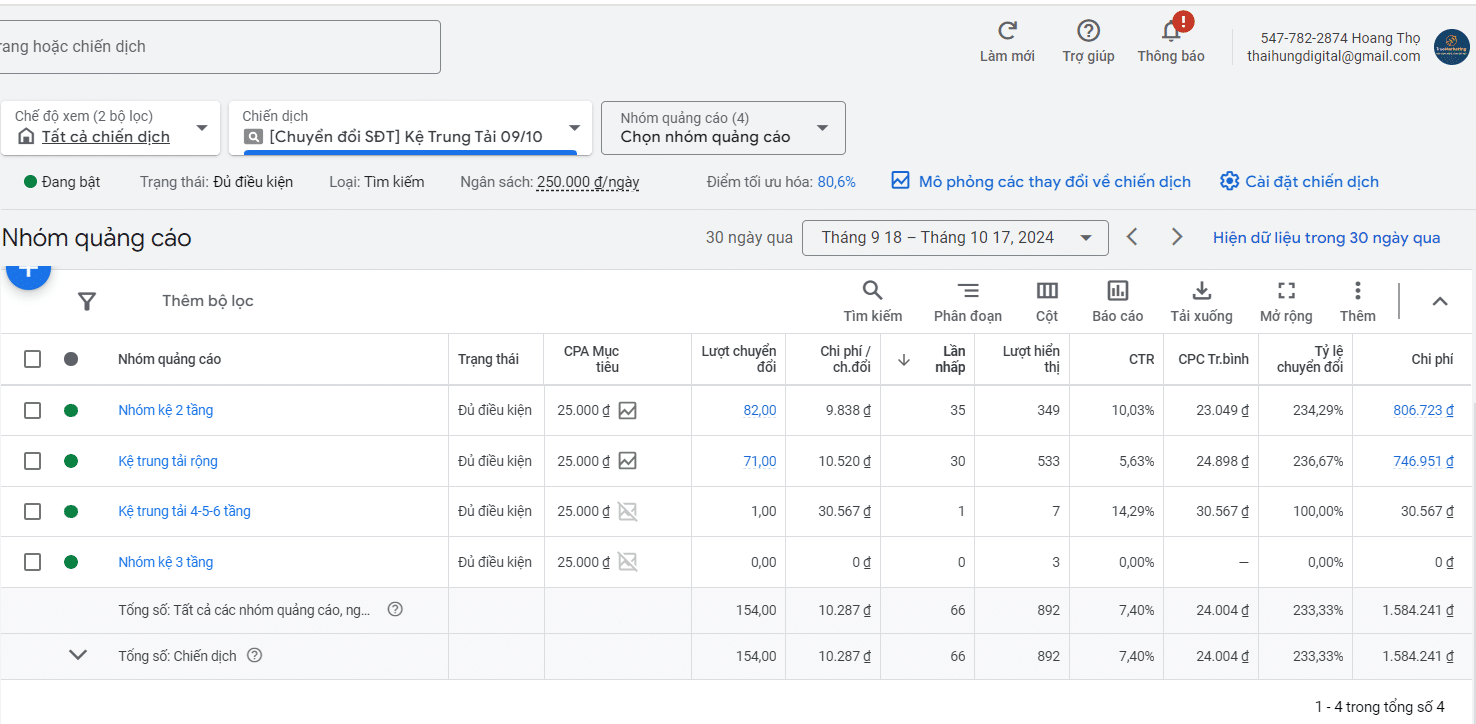
Task: Click the Mở rộng expand table icon
Action: (x=1286, y=291)
